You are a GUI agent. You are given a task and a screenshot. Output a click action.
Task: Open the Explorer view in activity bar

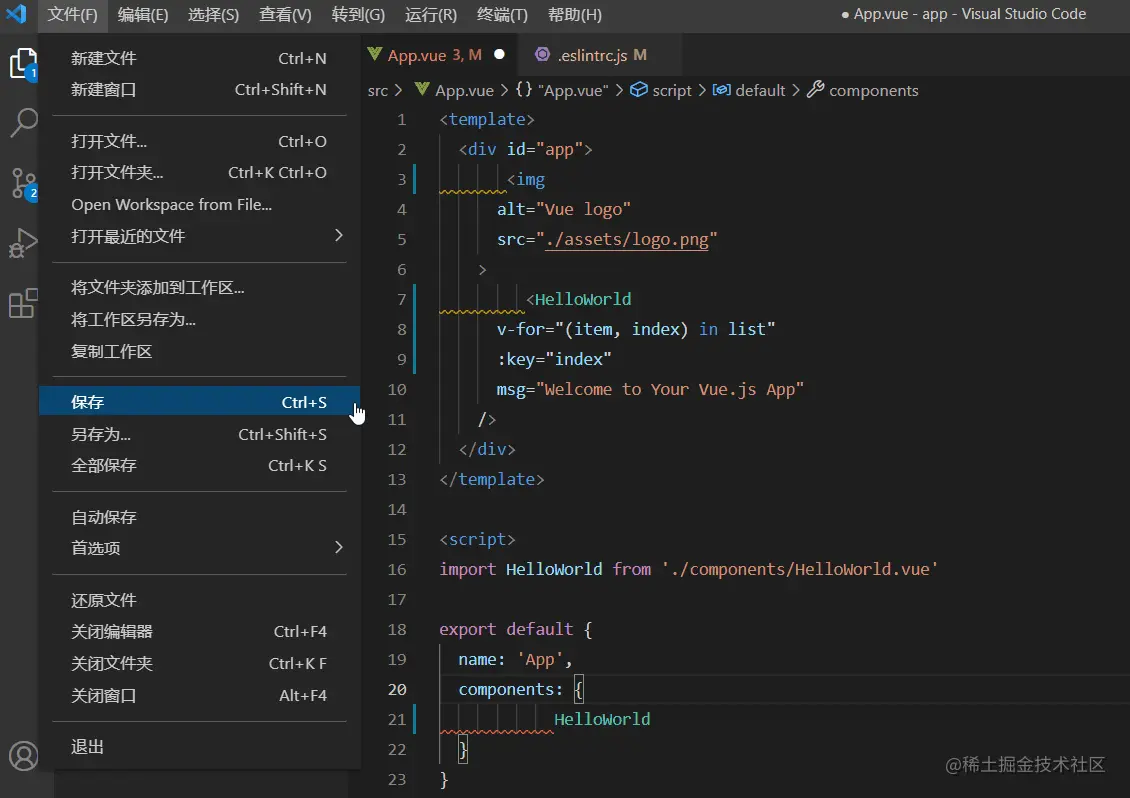[23, 63]
